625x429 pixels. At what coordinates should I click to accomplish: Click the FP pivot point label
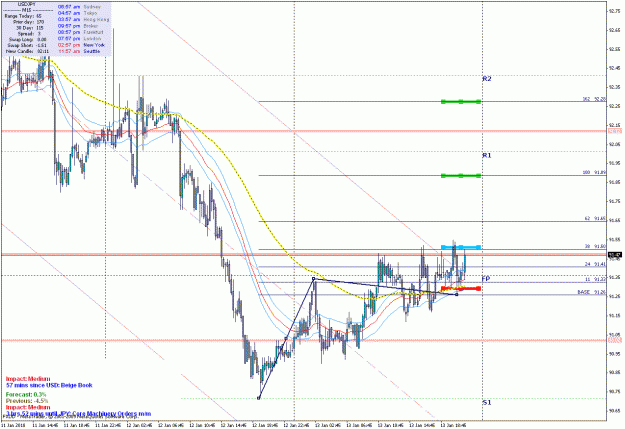[x=485, y=278]
